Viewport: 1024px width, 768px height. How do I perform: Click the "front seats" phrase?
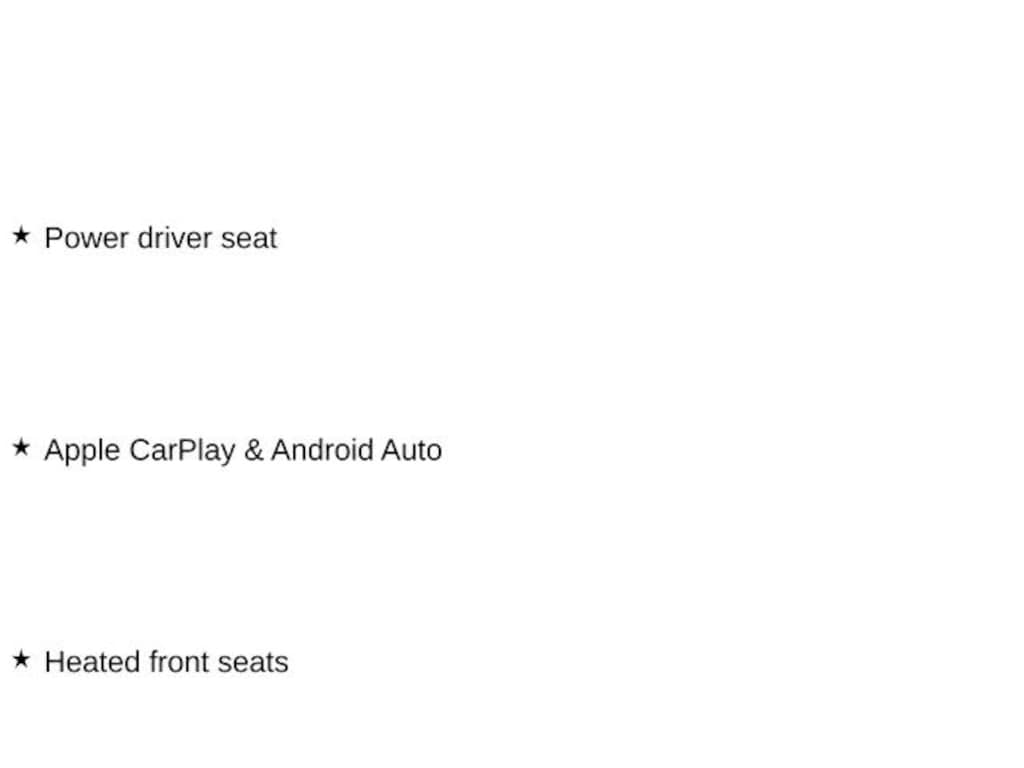point(218,662)
